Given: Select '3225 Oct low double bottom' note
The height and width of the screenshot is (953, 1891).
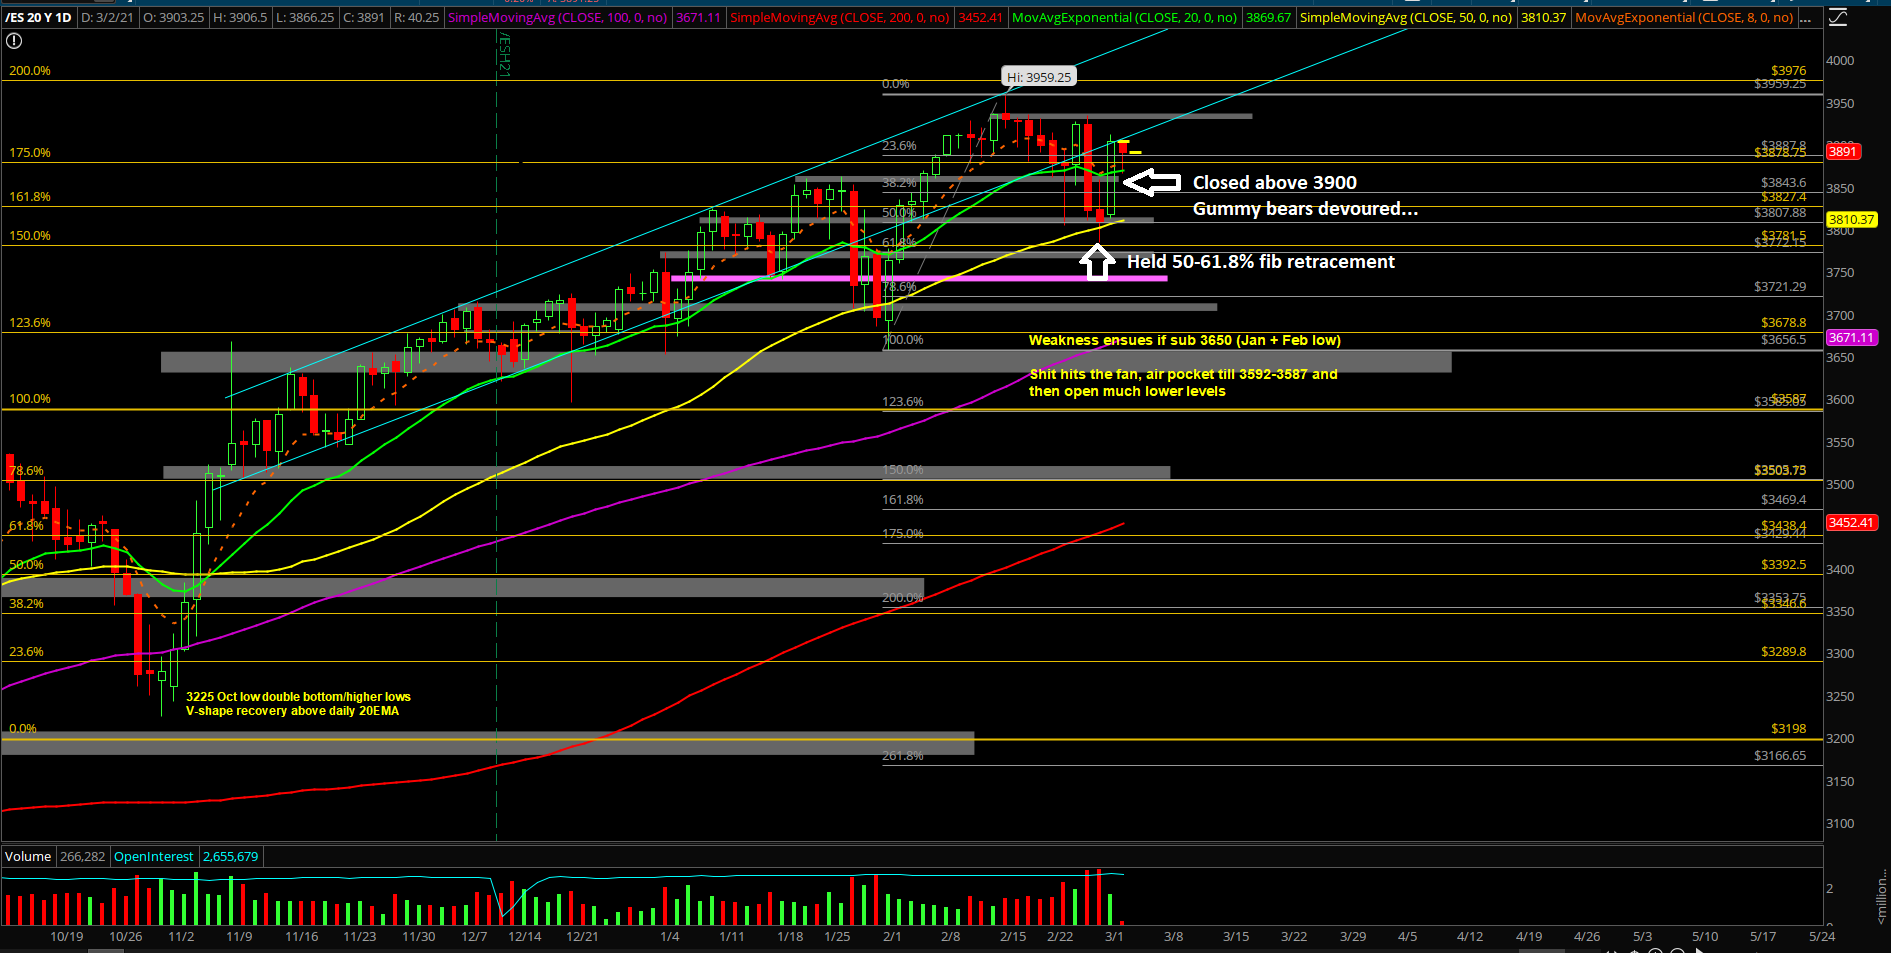Looking at the screenshot, I should click(x=298, y=704).
